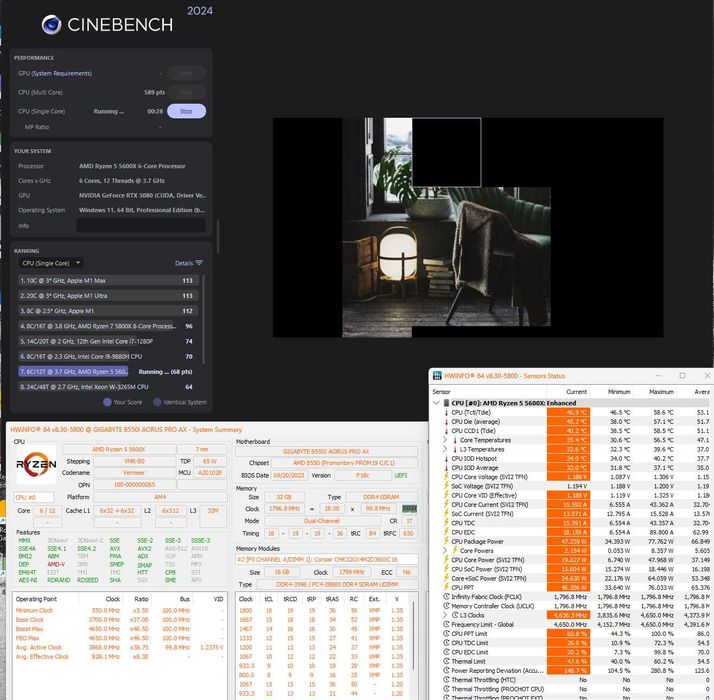Click the ranking list vertical scrollbar

point(203,319)
